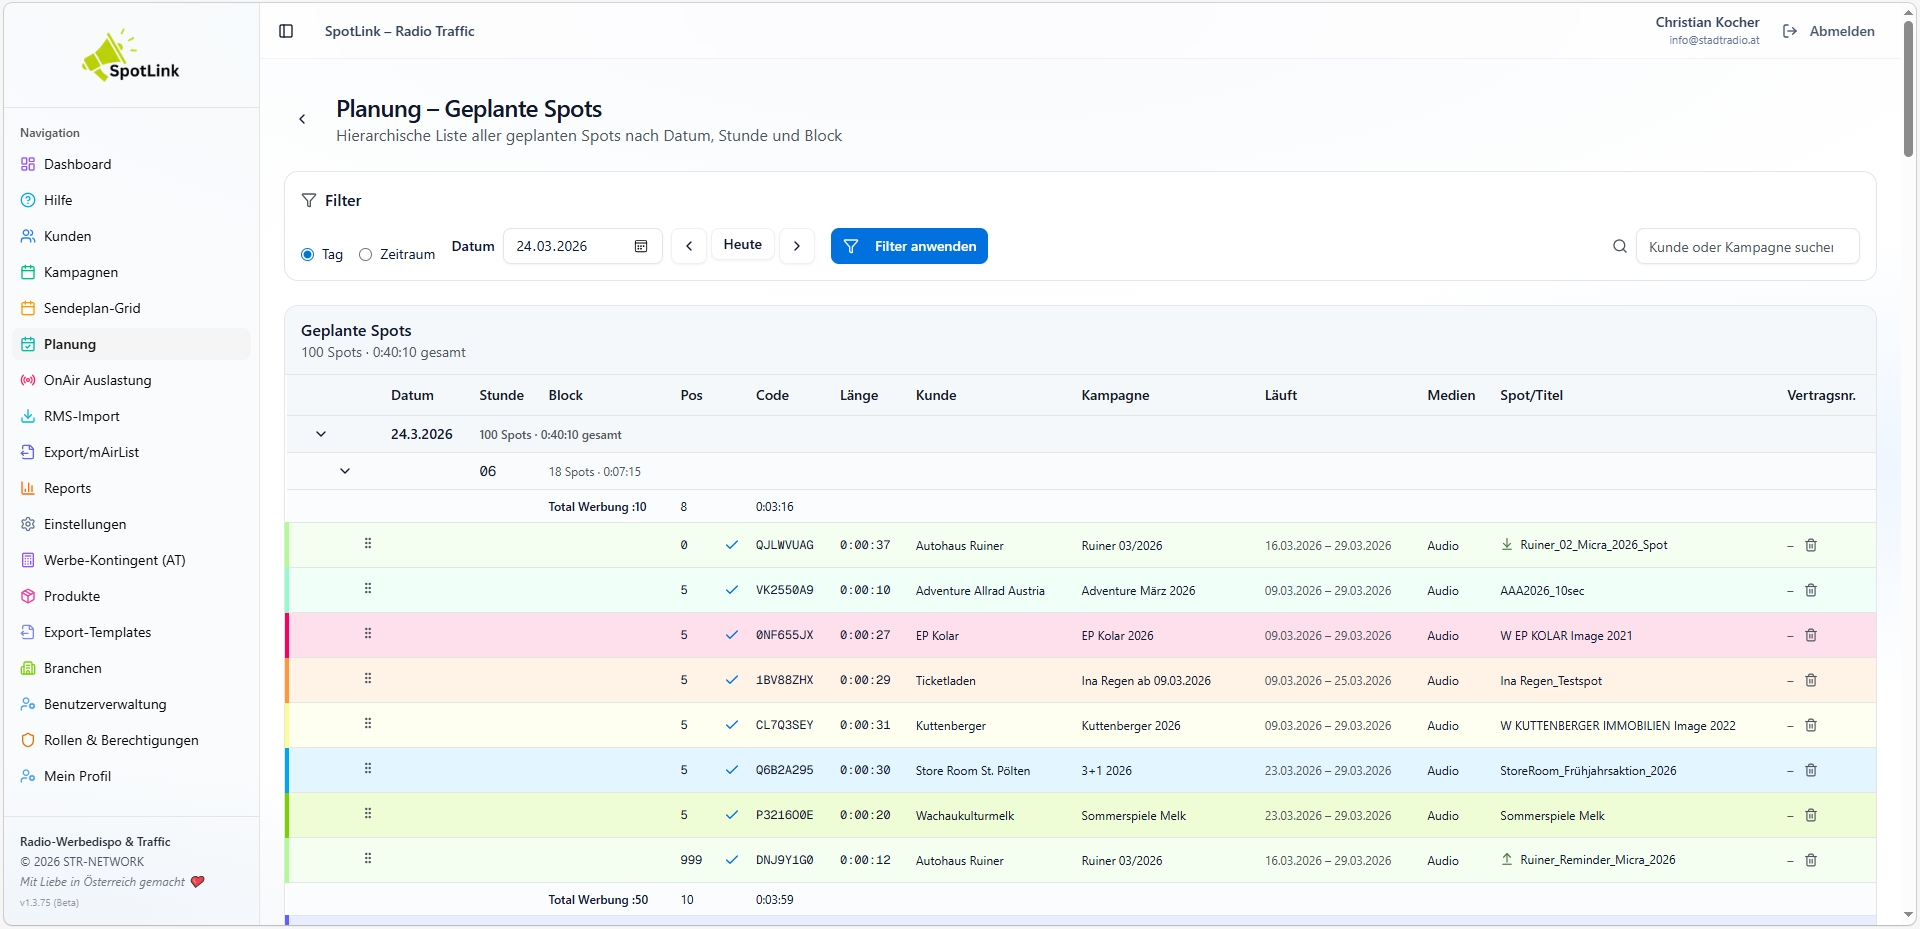Open Sendeplan-Grid in navigation
Viewport: 1920px width, 929px height.
92,308
